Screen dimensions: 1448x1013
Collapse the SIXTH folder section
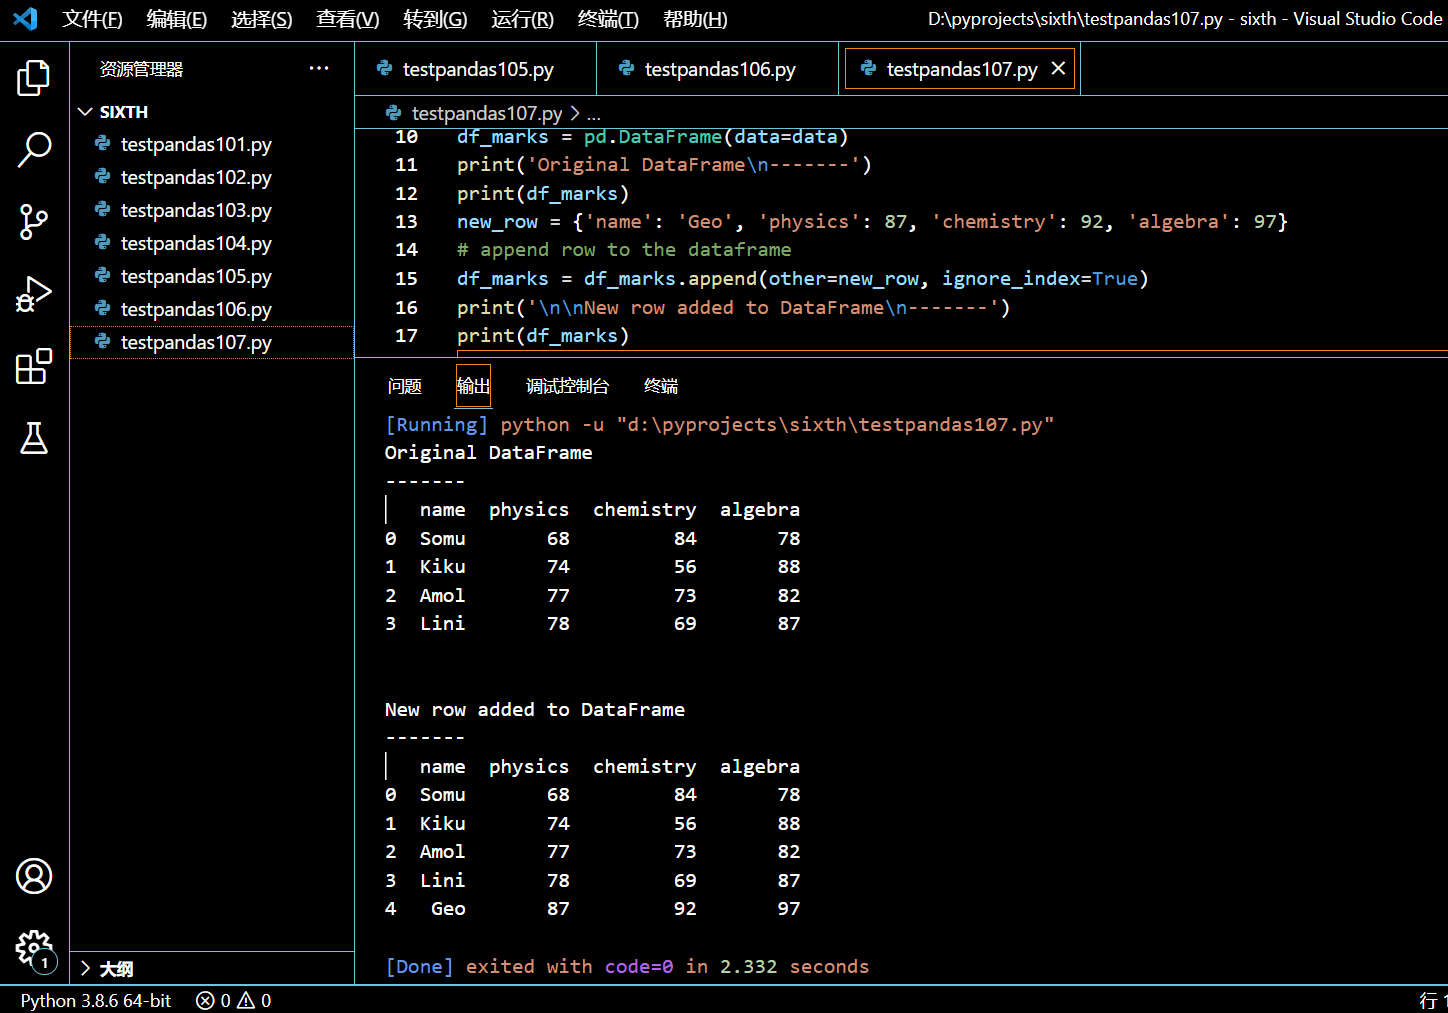[x=85, y=111]
